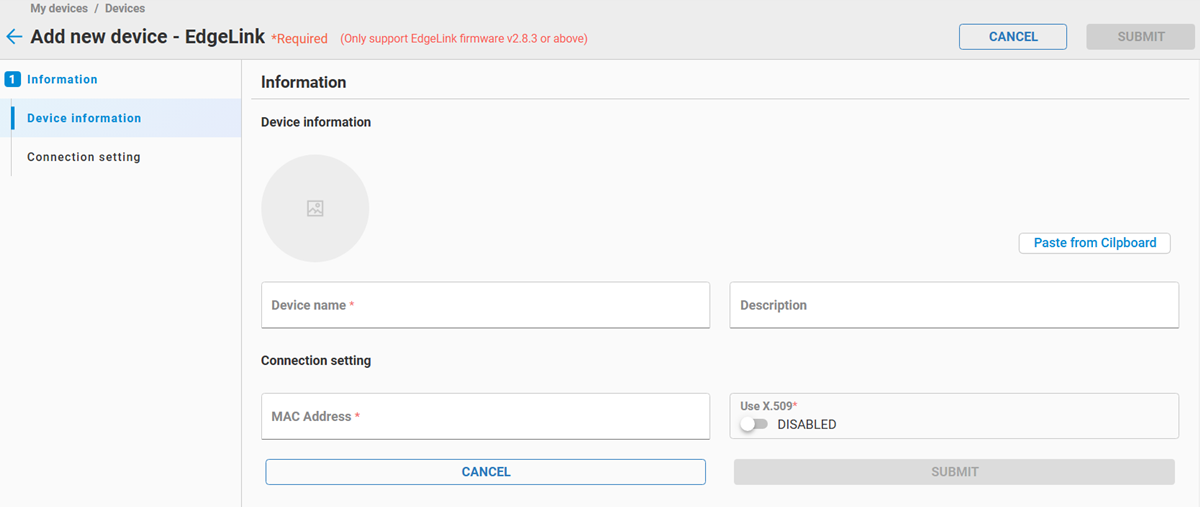Toggle the Use X.509 switch

tap(754, 425)
